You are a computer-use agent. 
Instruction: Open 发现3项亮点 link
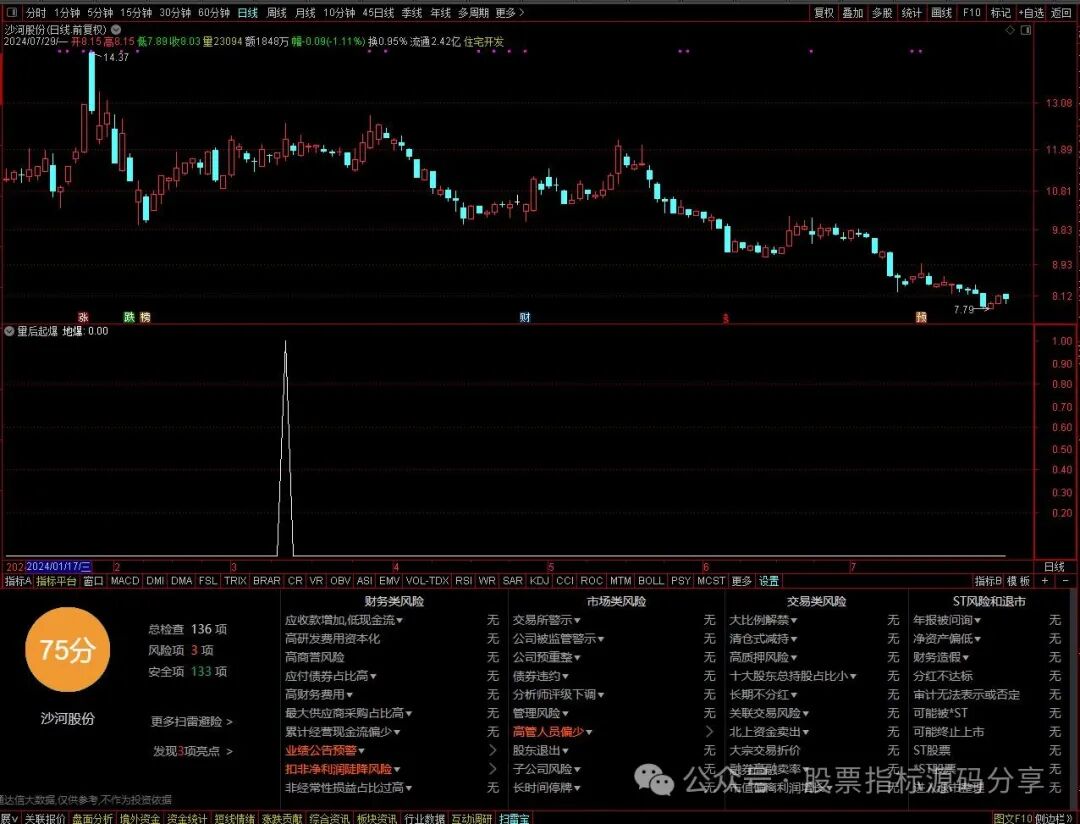tap(193, 751)
